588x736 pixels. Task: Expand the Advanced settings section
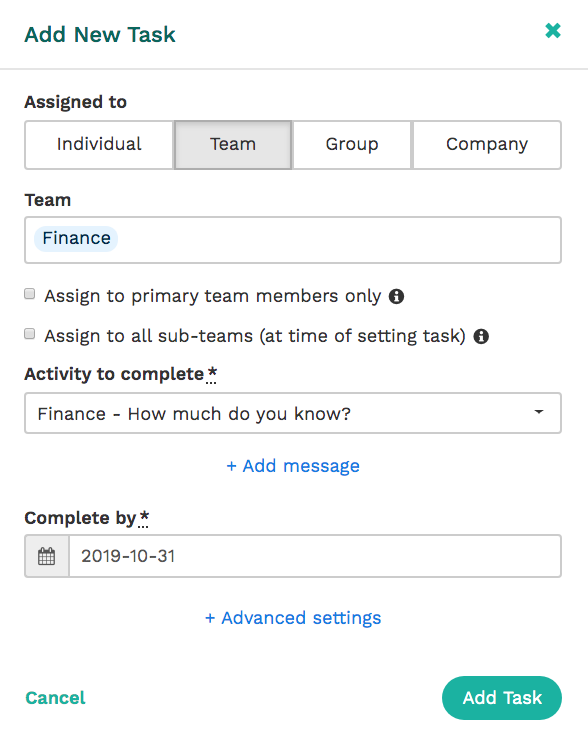[x=293, y=618]
